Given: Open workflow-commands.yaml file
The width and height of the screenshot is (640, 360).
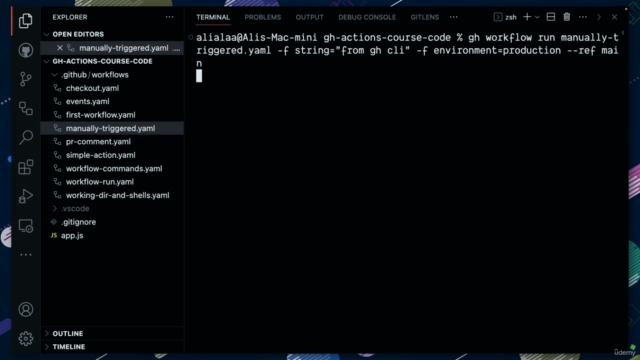Looking at the screenshot, I should point(114,169).
